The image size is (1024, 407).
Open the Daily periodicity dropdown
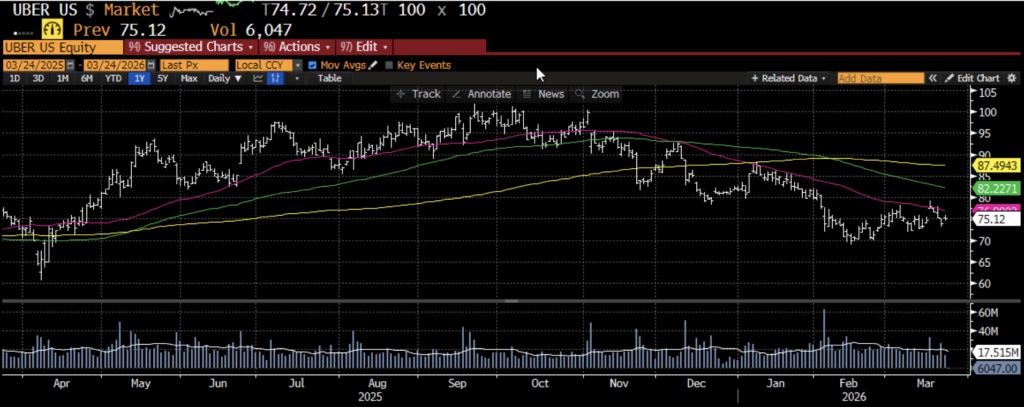pos(223,78)
